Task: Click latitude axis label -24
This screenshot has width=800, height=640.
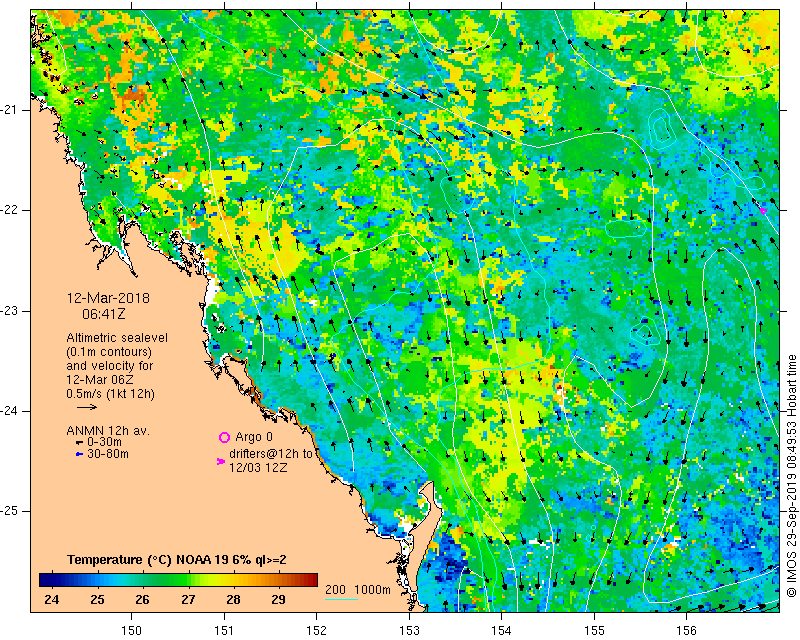Action: click(x=9, y=411)
